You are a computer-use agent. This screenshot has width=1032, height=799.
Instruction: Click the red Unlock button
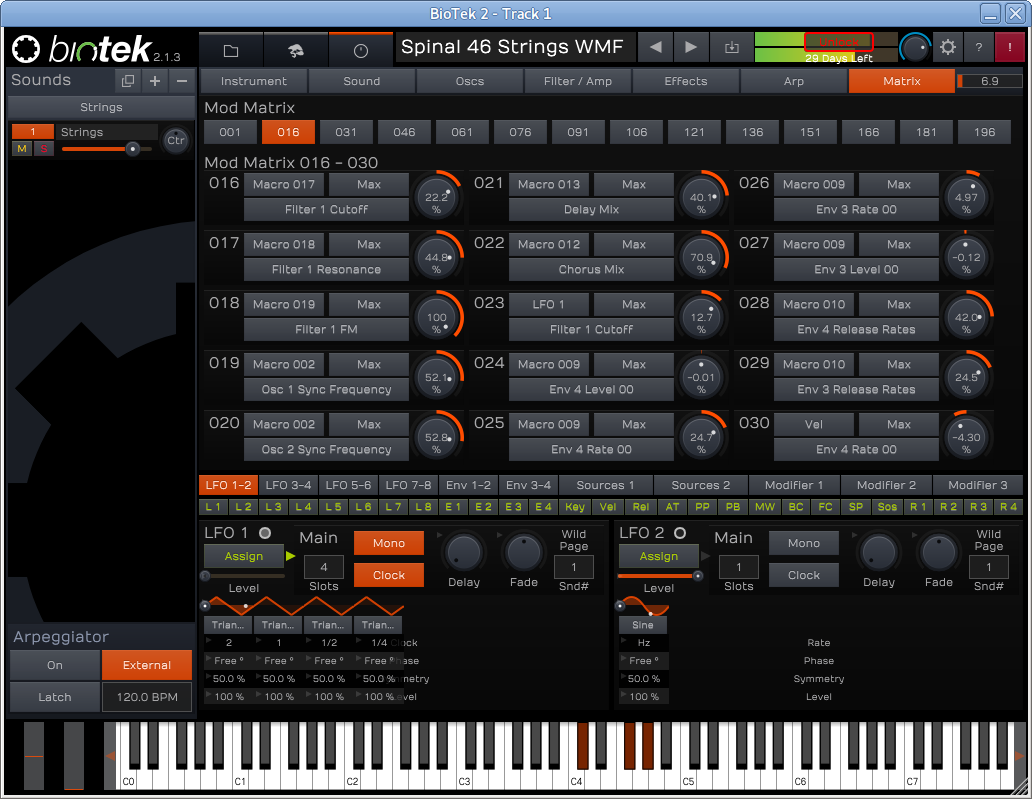838,41
